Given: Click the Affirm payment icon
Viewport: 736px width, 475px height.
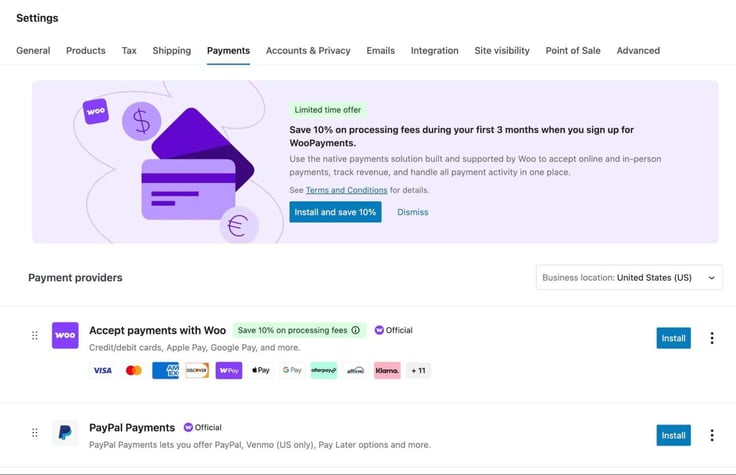Looking at the screenshot, I should coord(355,370).
